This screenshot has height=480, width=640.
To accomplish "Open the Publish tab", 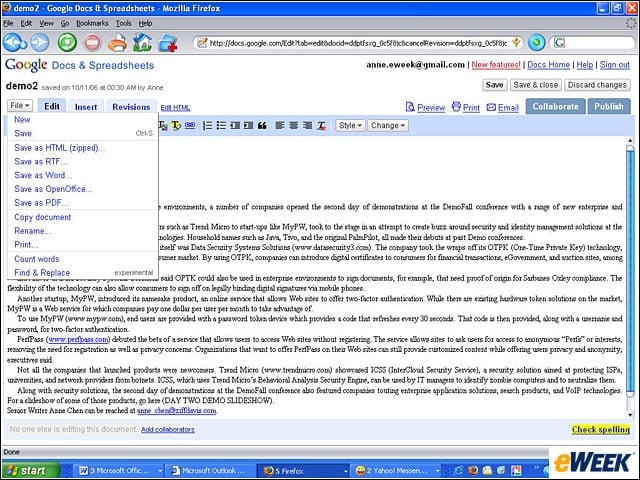I will (609, 107).
